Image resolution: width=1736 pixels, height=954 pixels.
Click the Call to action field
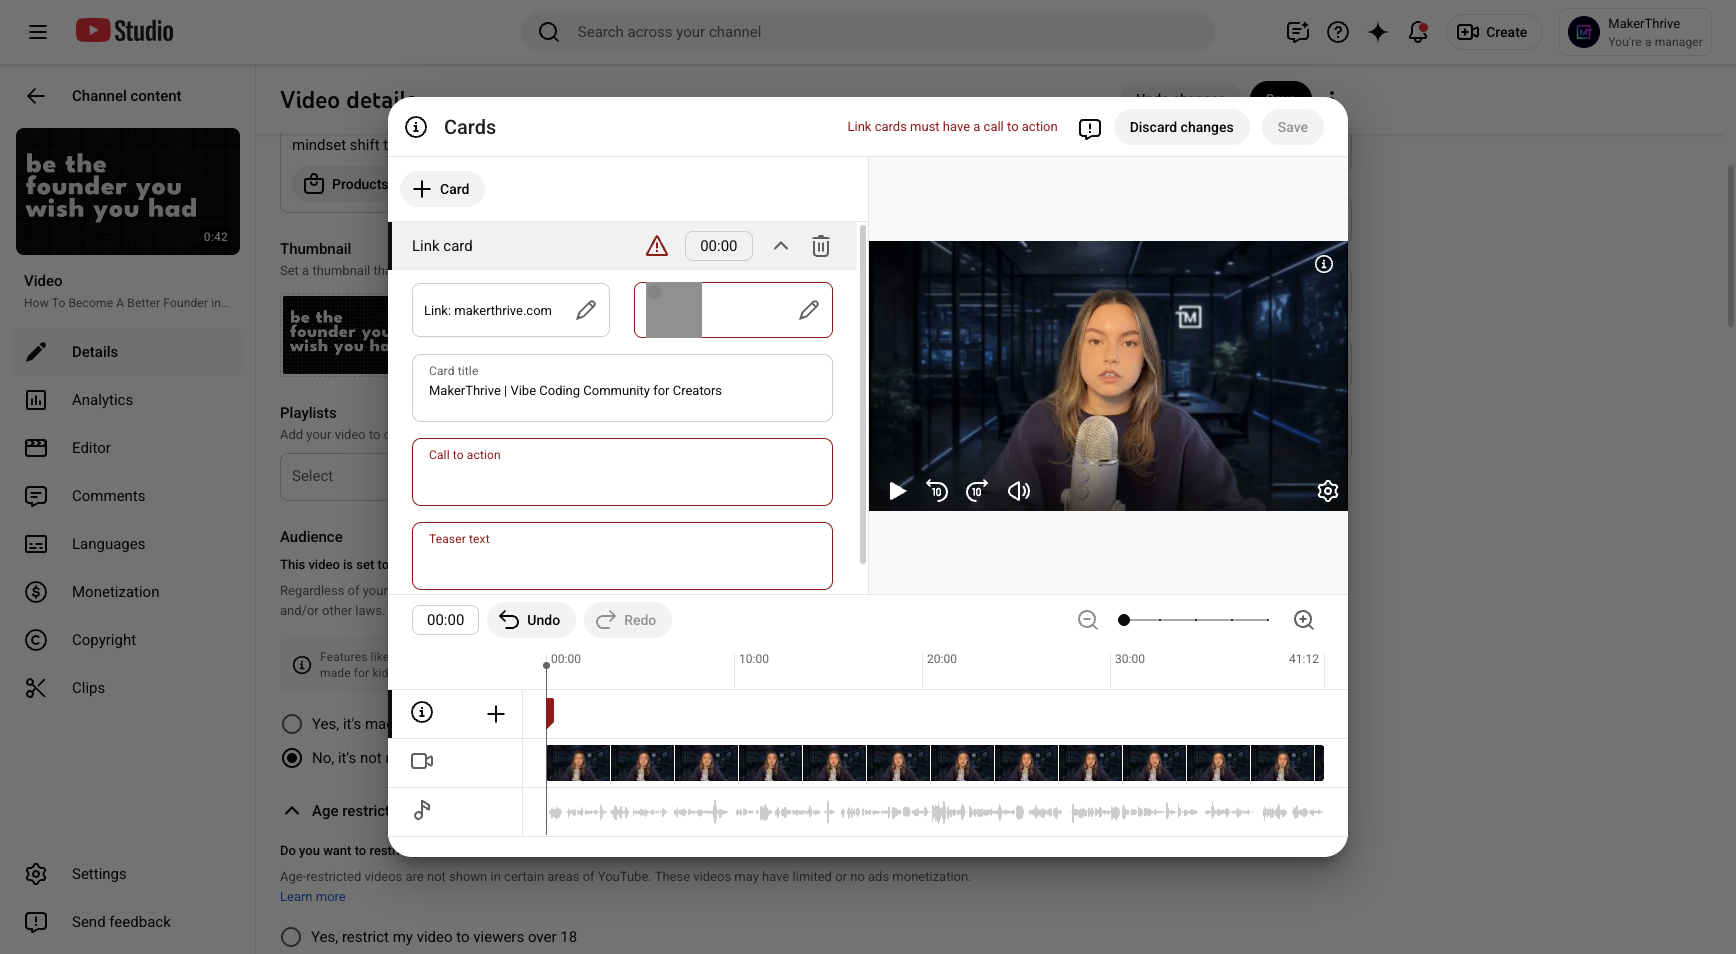click(622, 472)
